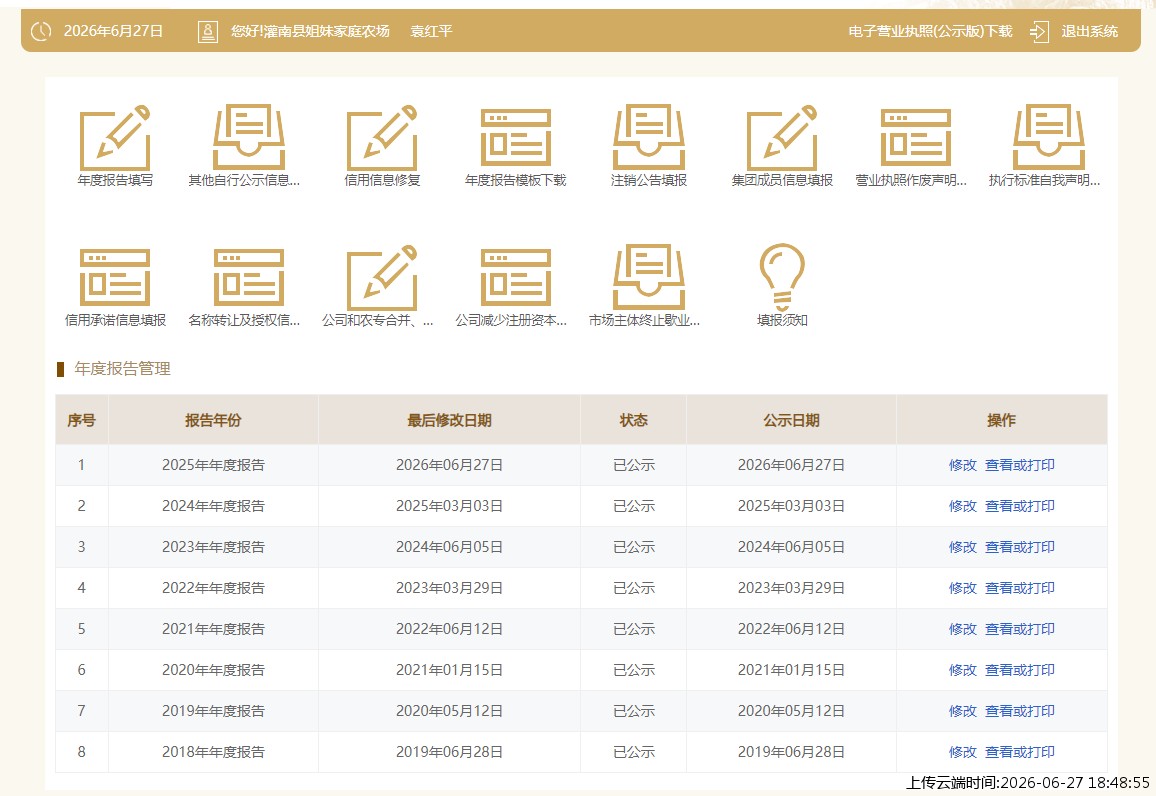Click the 公示日期 column header
Viewport: 1156px width, 796px height.
tap(791, 420)
